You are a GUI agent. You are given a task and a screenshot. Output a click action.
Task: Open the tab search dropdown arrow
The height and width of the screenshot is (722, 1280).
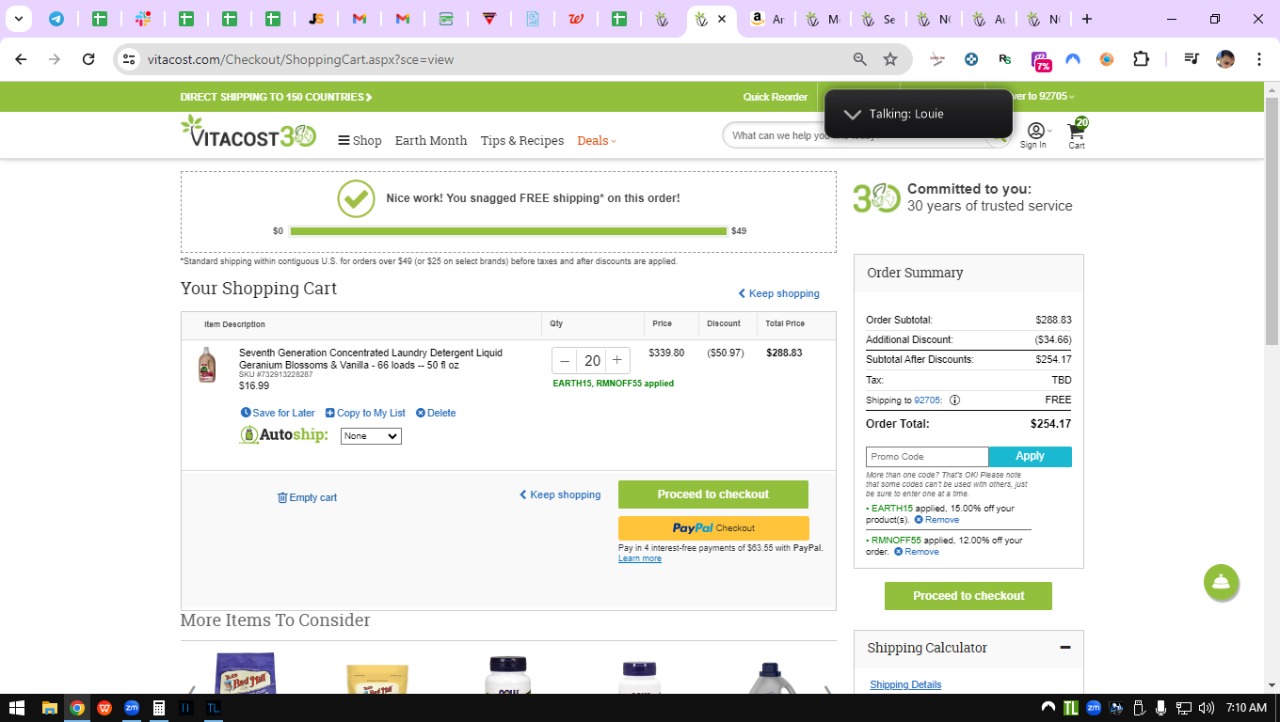18,19
